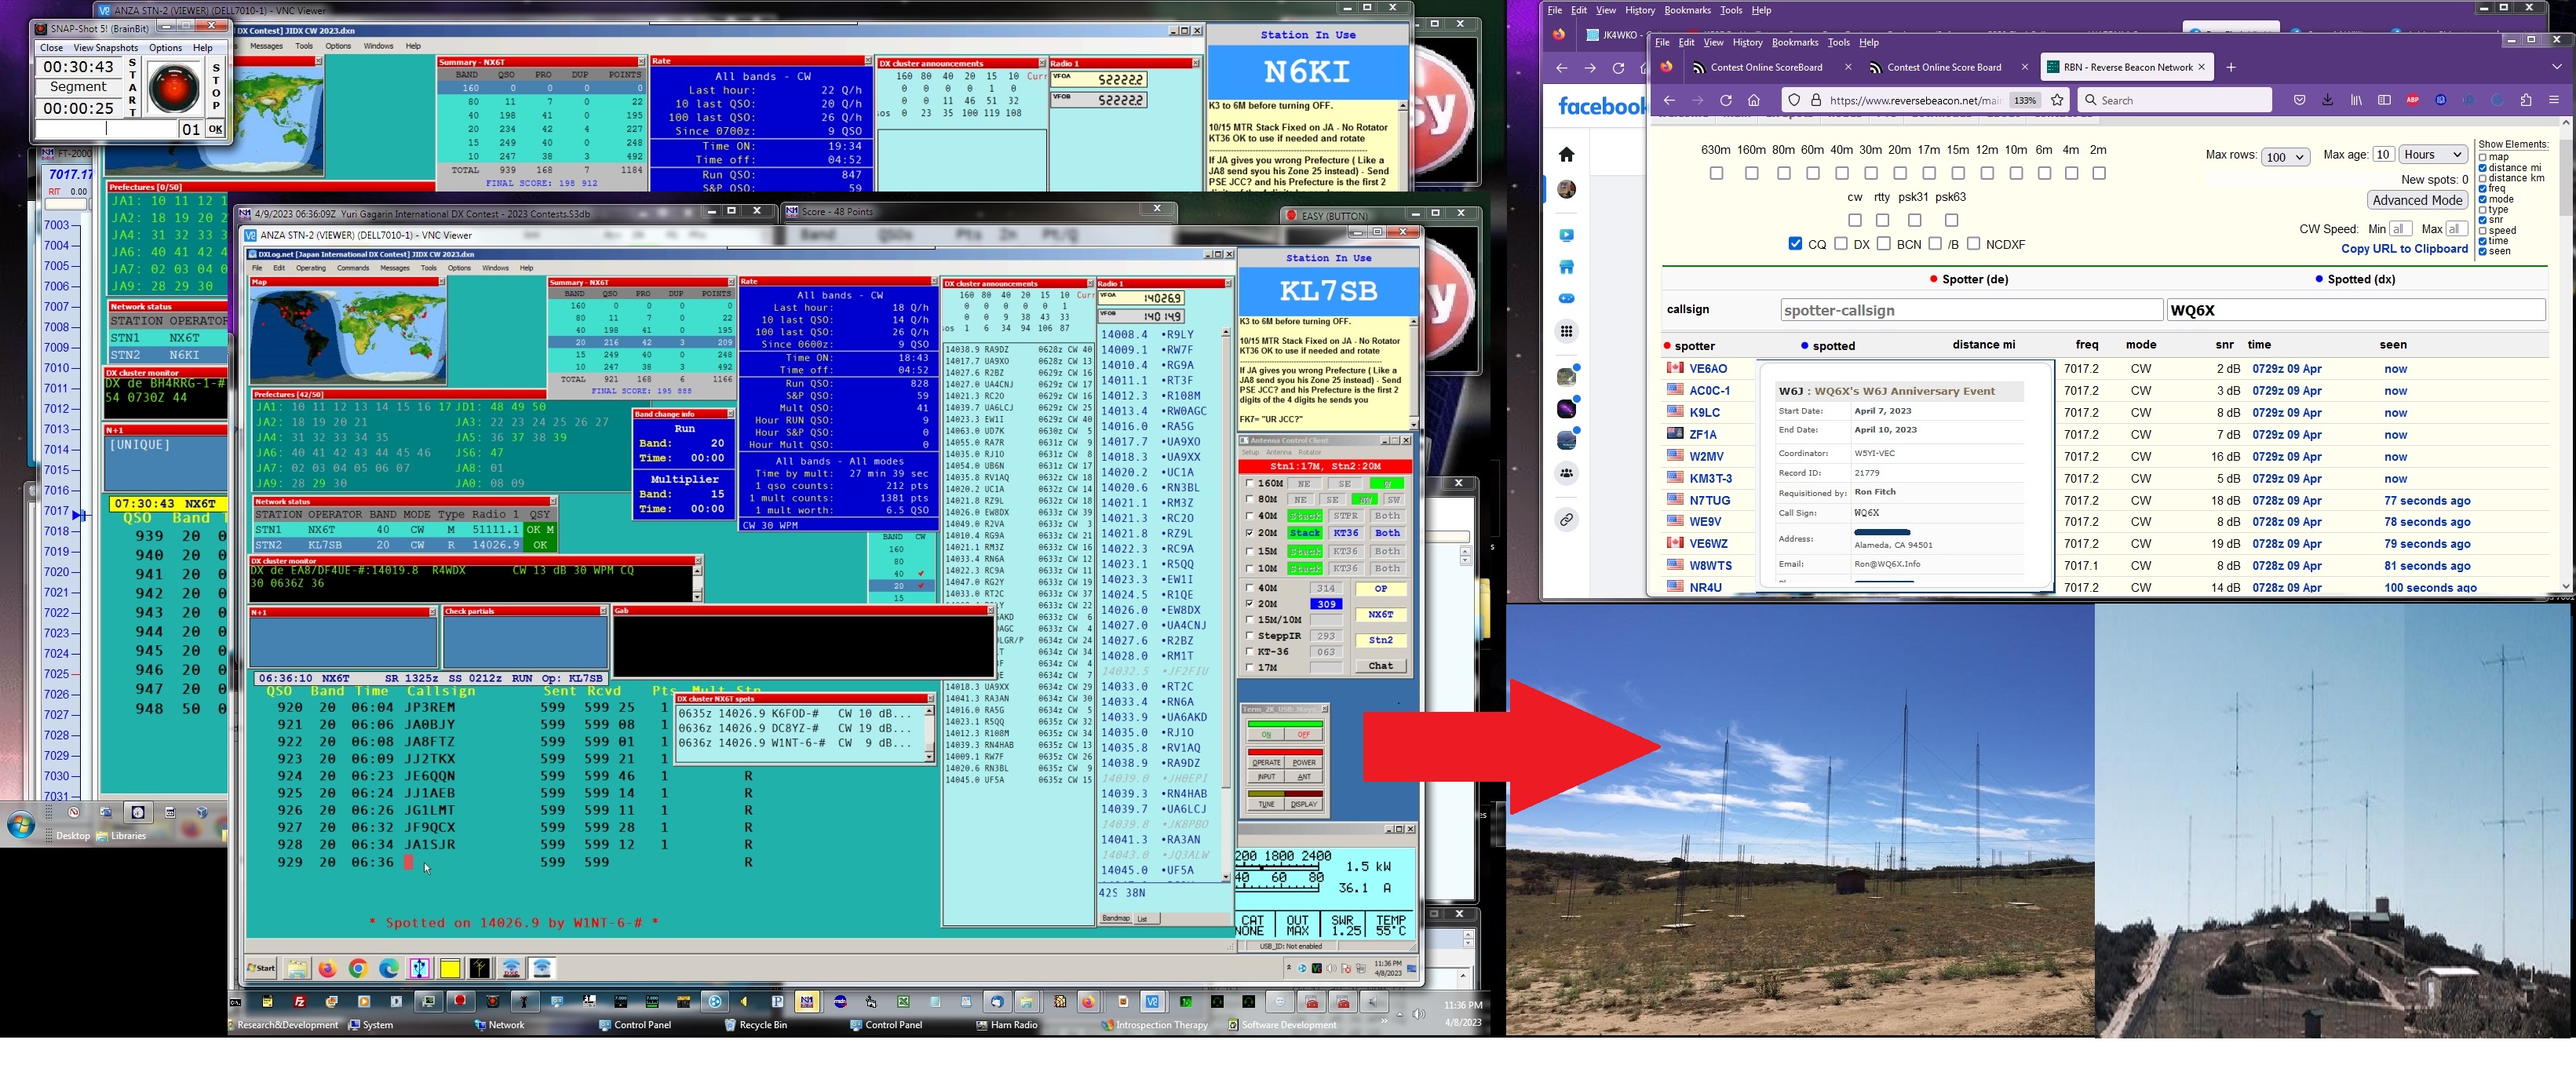Open the Facebook Marketplace icon
The height and width of the screenshot is (1069, 2576).
[x=1567, y=267]
